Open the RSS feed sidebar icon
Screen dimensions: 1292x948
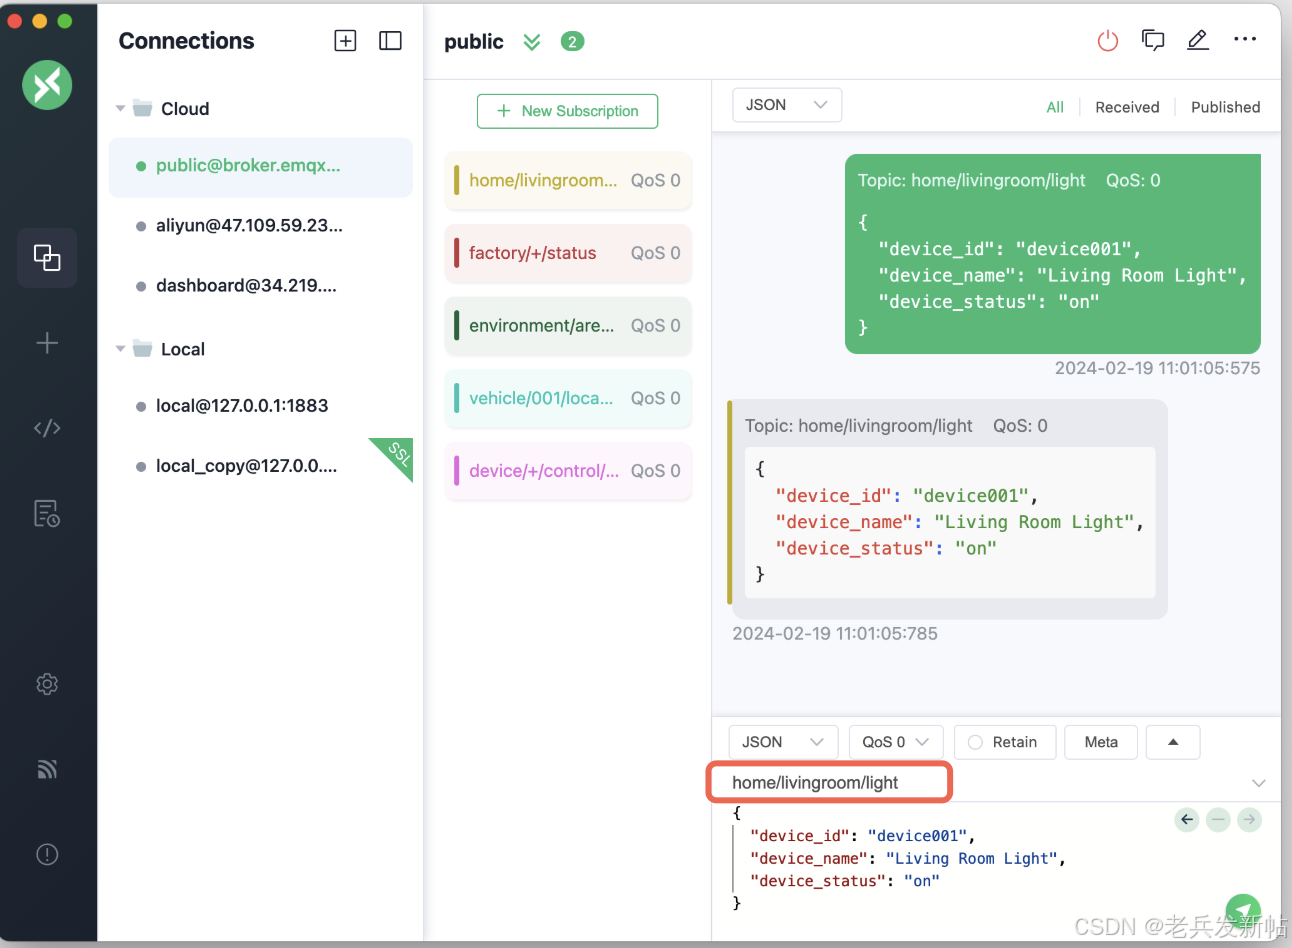tap(47, 769)
